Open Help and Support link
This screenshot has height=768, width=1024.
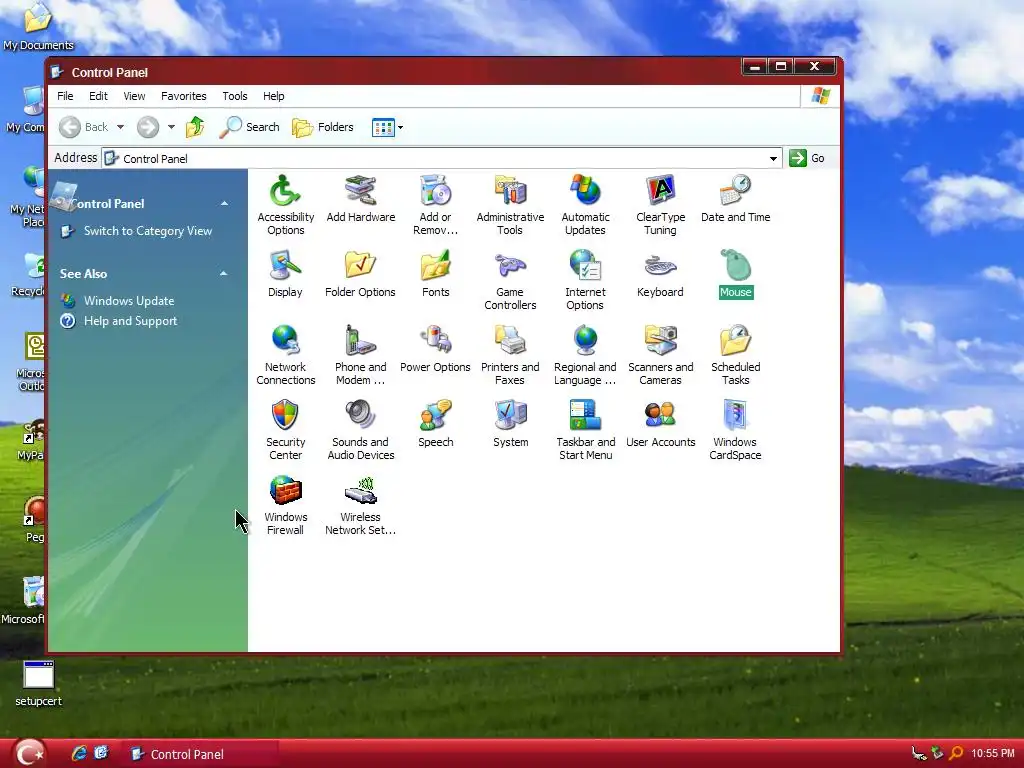click(x=130, y=321)
